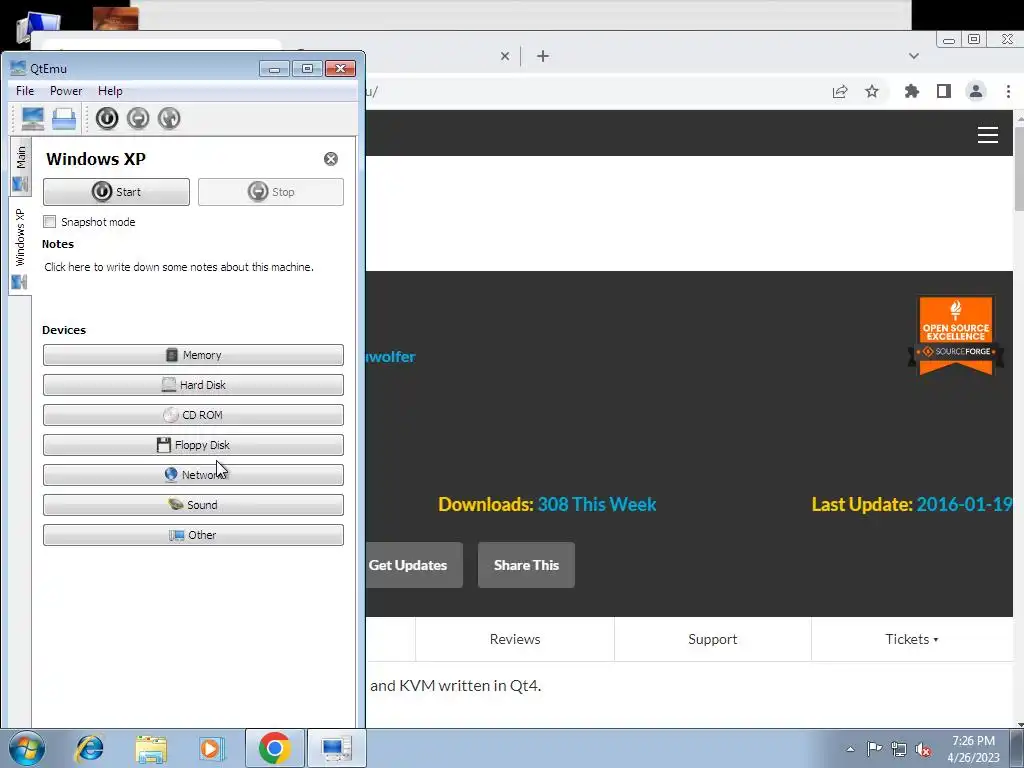Open the Chrome extensions puzzle icon
Screen dimensions: 1024x768
coord(912,91)
